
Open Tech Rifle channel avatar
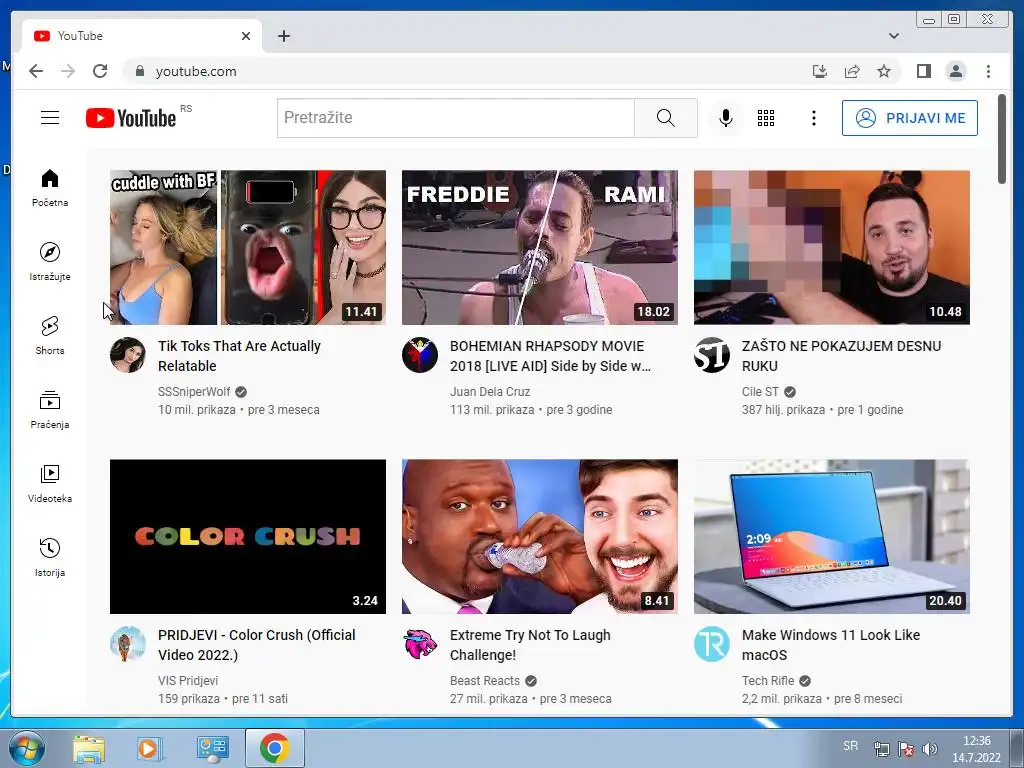pyautogui.click(x=711, y=644)
